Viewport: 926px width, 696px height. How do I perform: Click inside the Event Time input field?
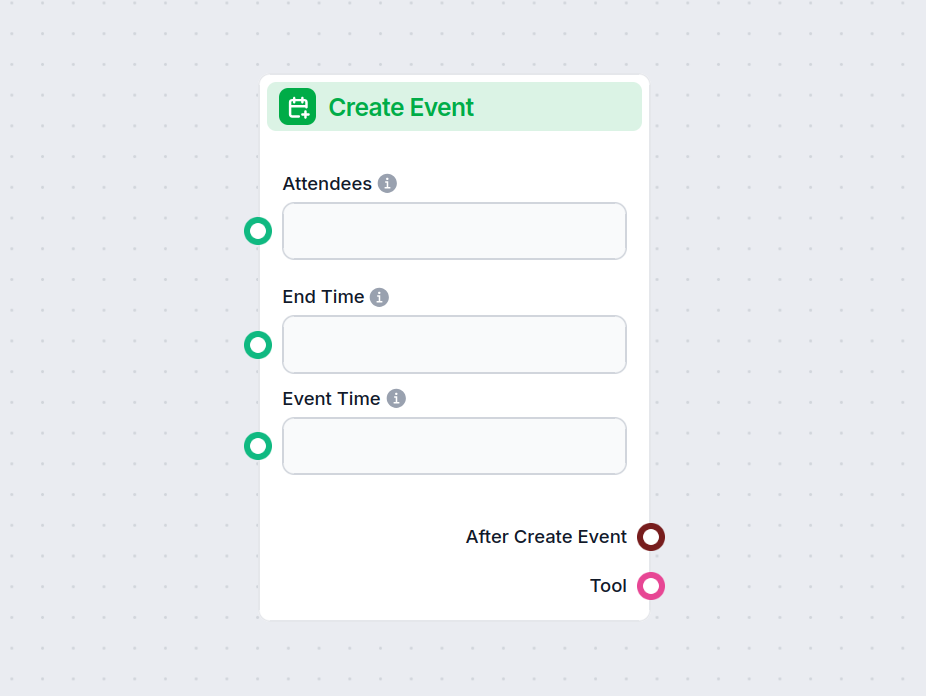[454, 446]
